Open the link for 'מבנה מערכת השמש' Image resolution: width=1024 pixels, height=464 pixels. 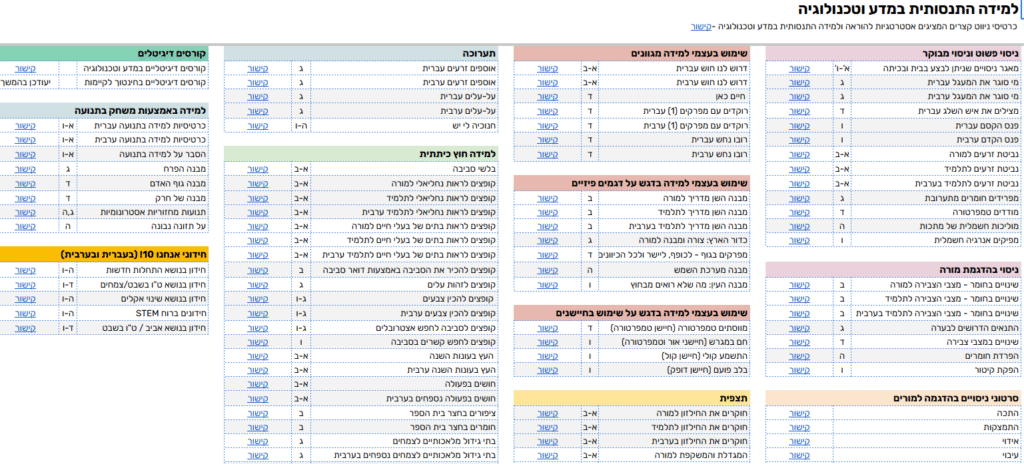pyautogui.click(x=547, y=270)
